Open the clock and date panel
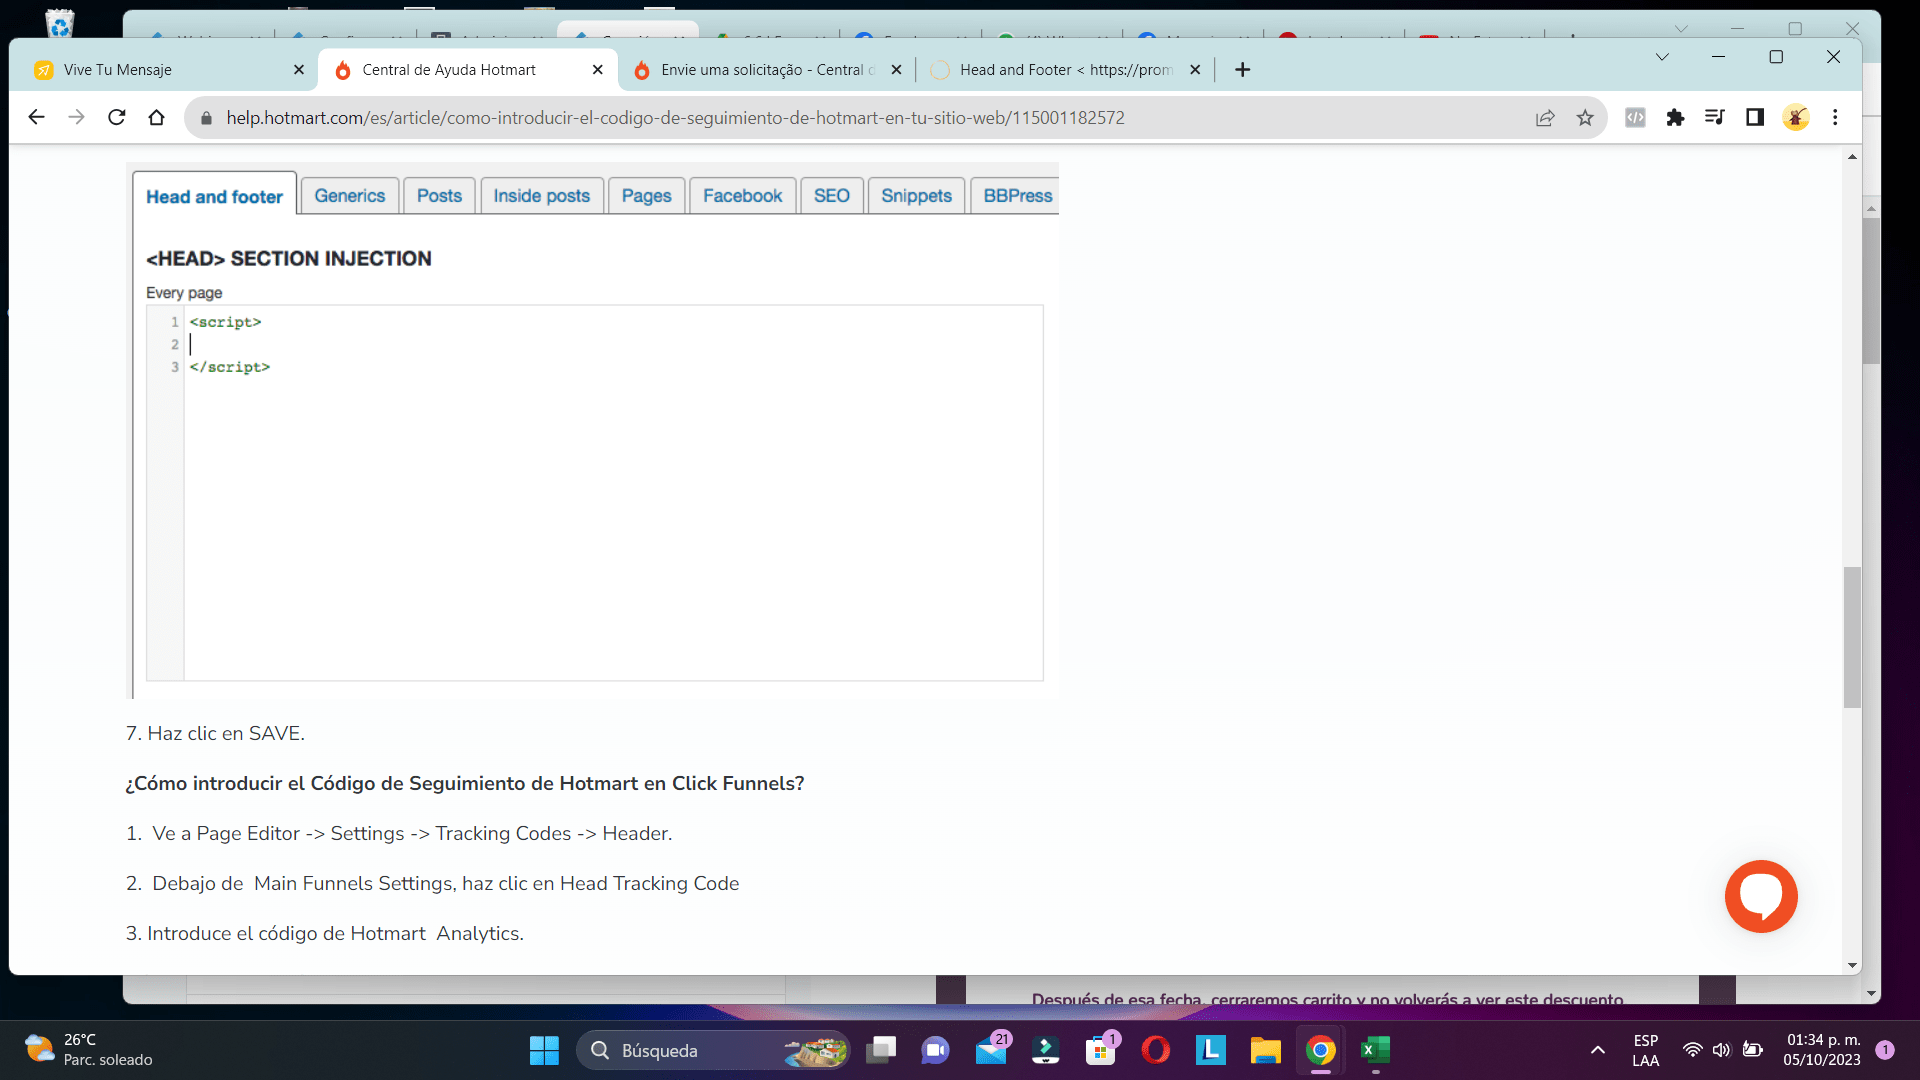1920x1080 pixels. [1823, 1050]
